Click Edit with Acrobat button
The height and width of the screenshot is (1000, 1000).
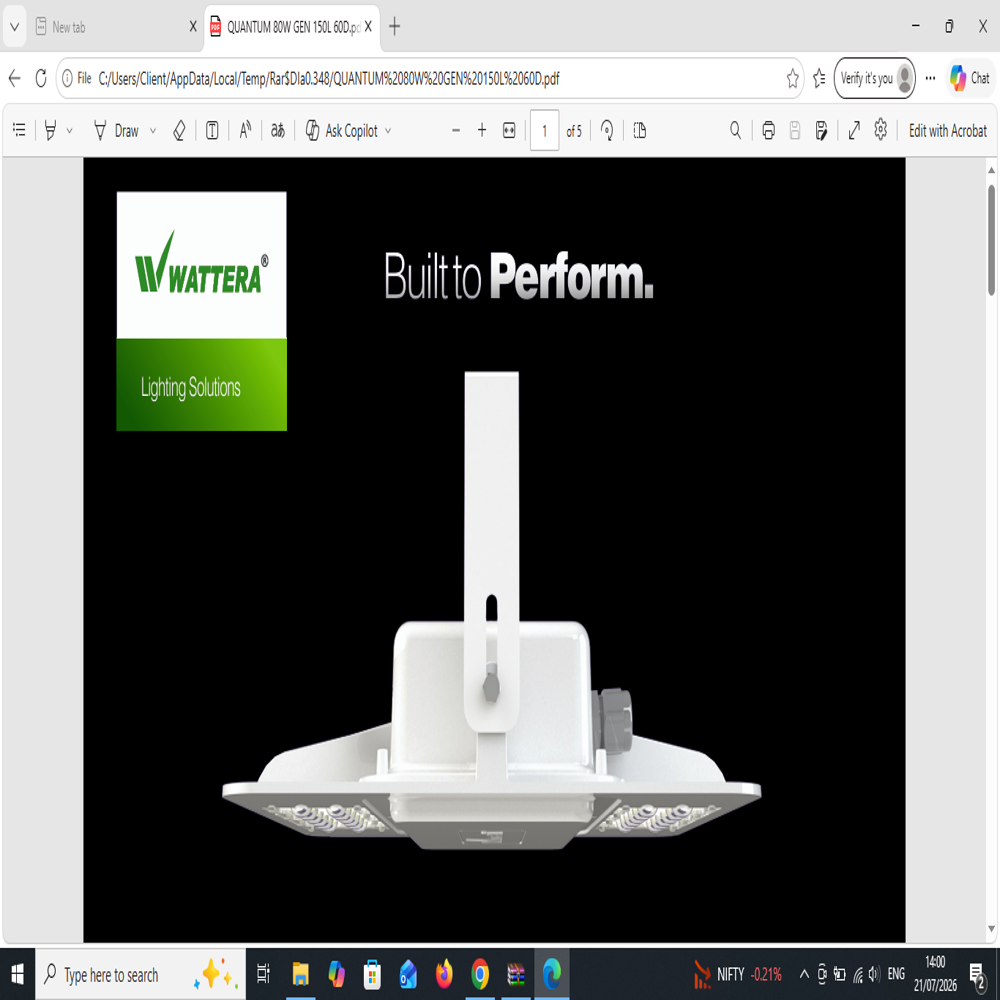tap(948, 131)
